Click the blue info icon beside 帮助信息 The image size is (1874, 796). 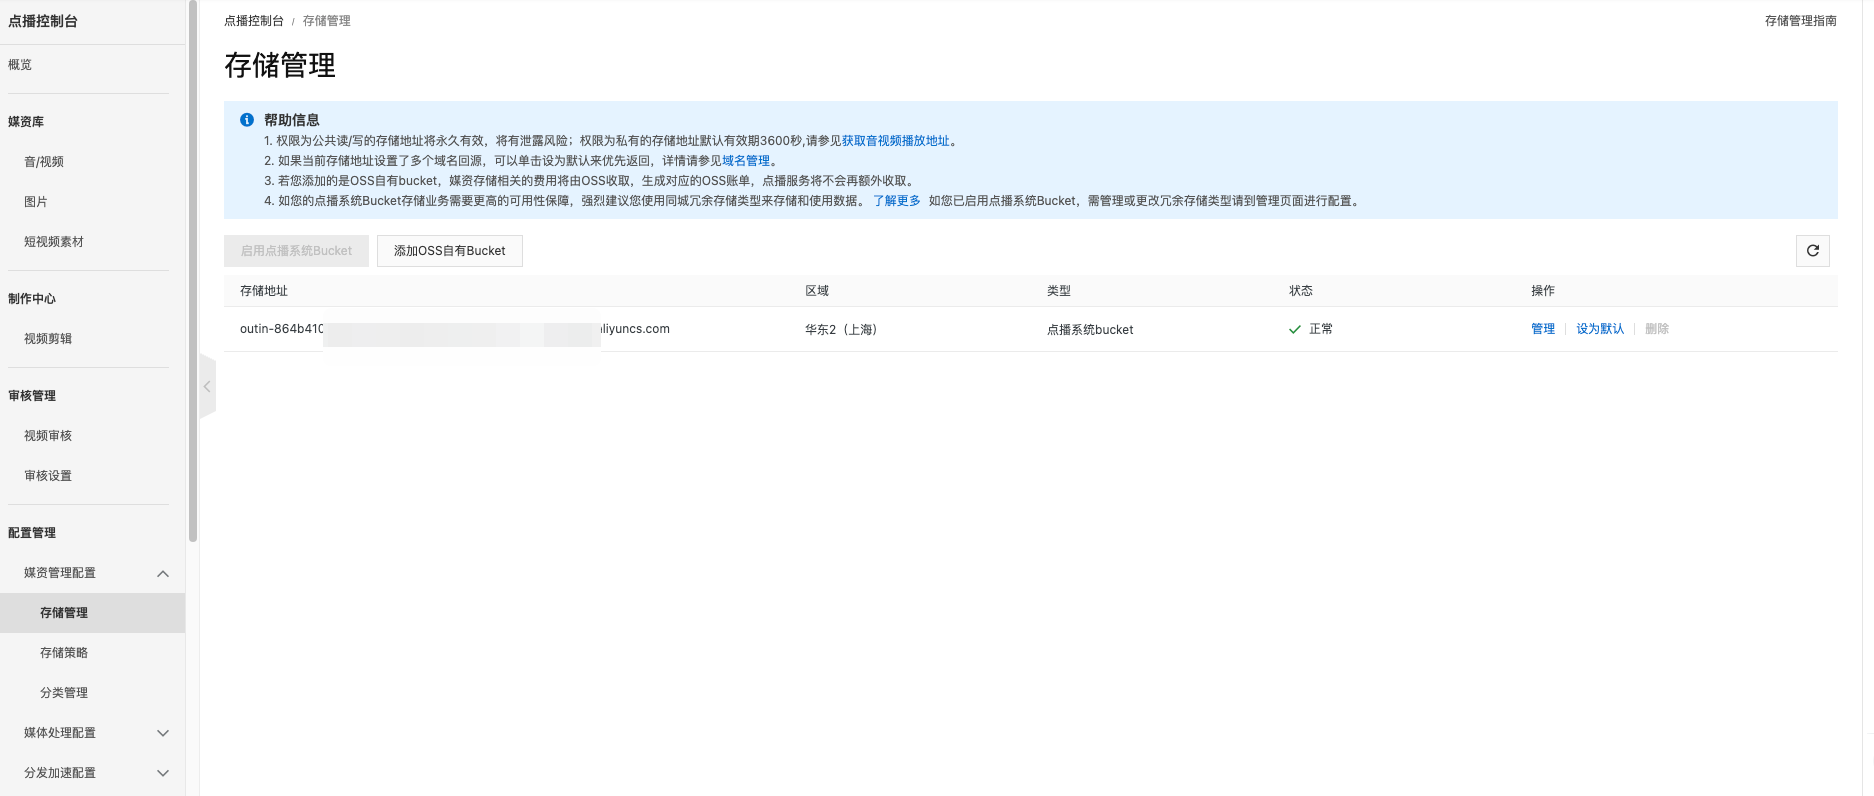[247, 120]
